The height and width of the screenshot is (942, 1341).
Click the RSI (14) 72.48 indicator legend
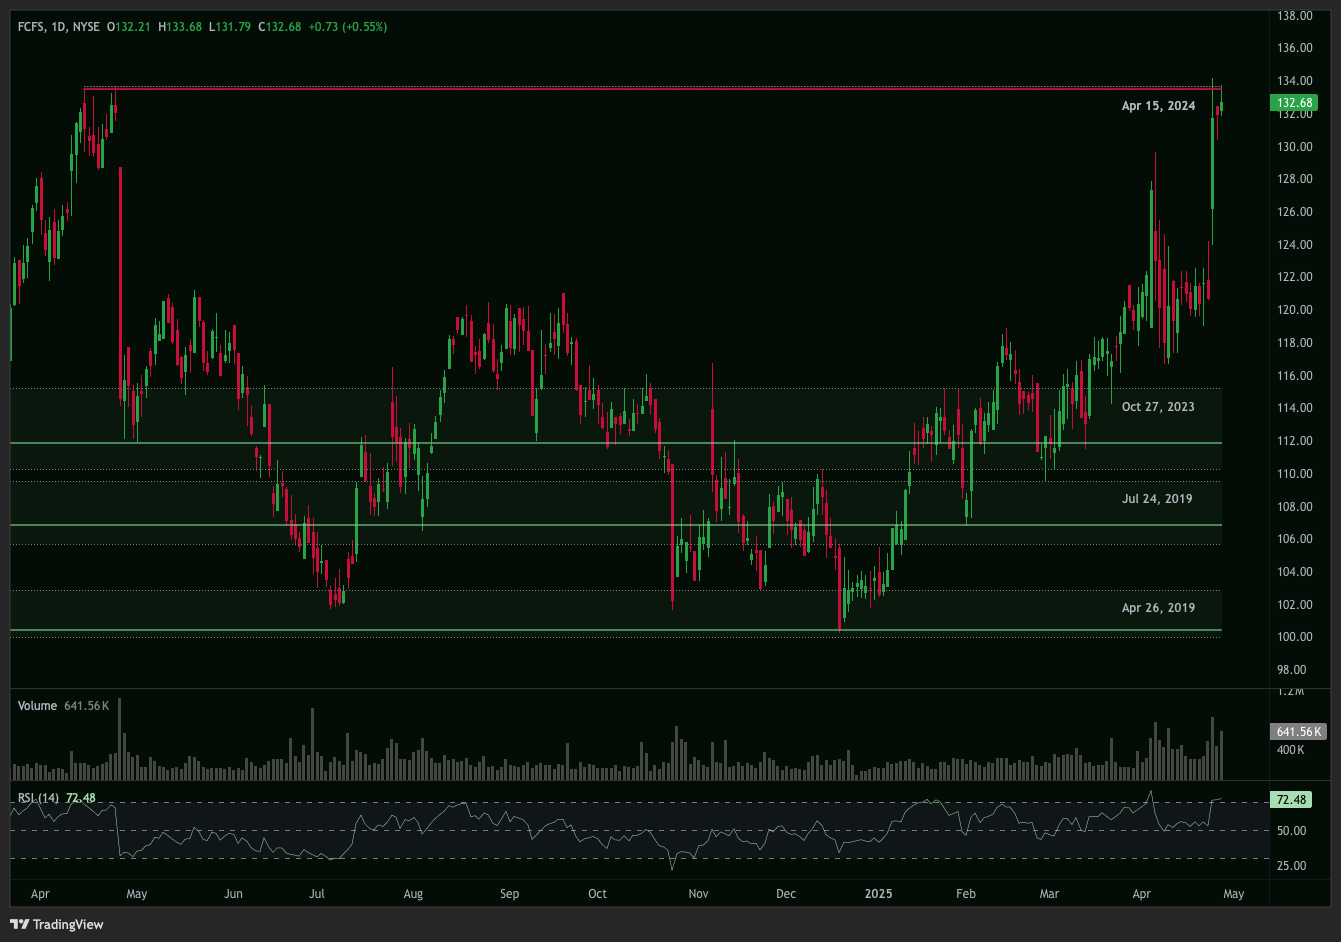(57, 797)
